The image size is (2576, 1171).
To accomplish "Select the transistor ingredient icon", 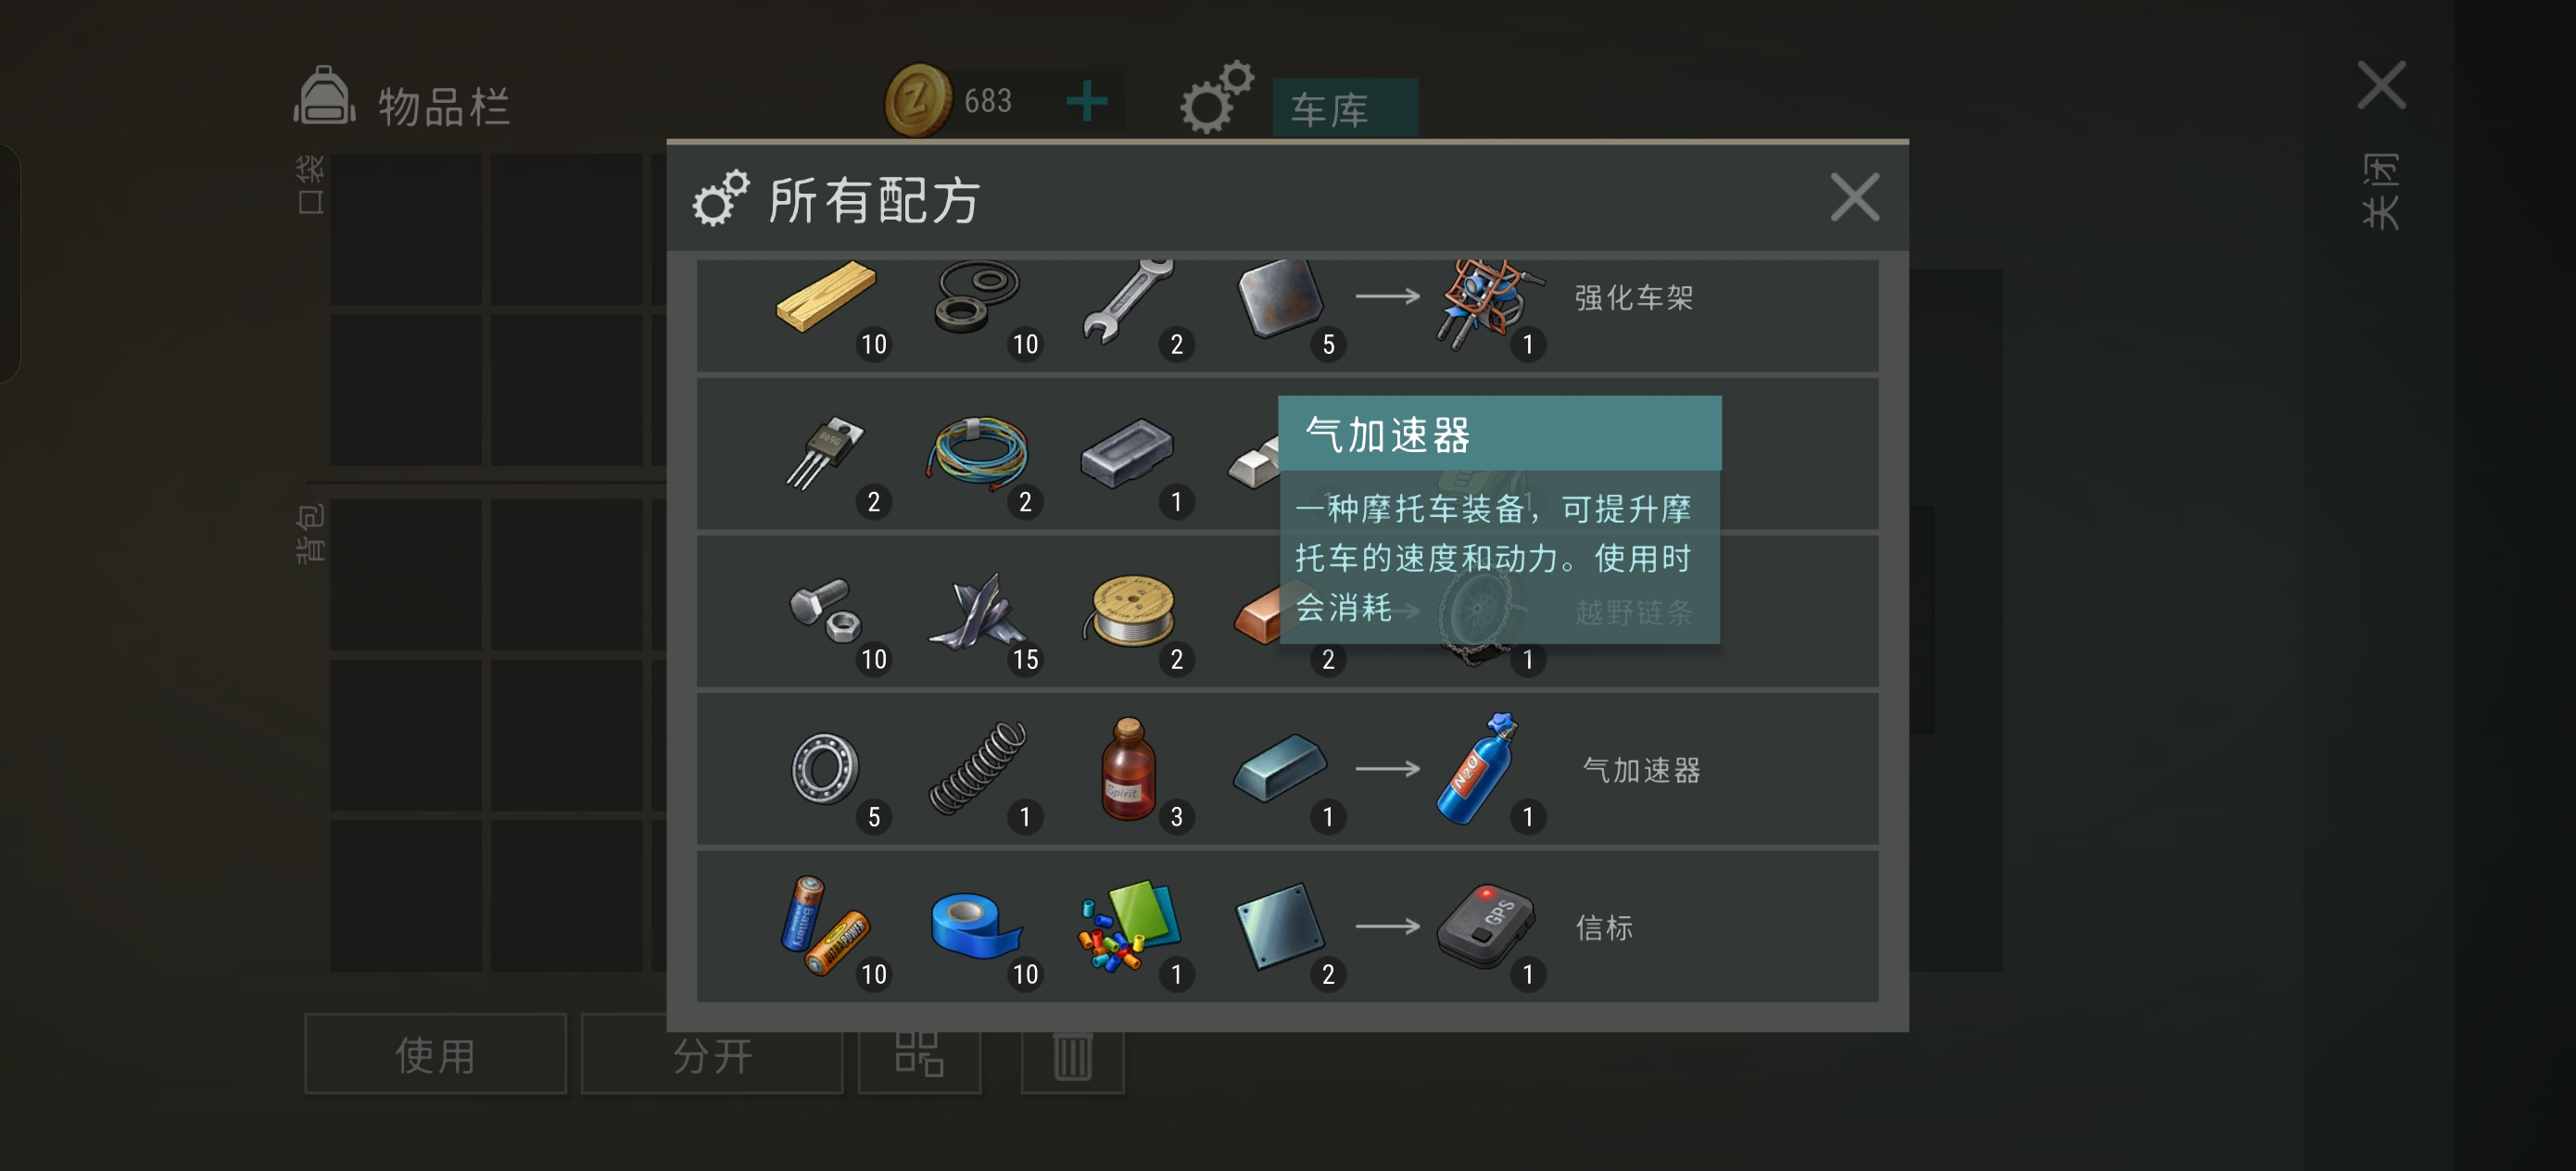I will pyautogui.click(x=825, y=453).
